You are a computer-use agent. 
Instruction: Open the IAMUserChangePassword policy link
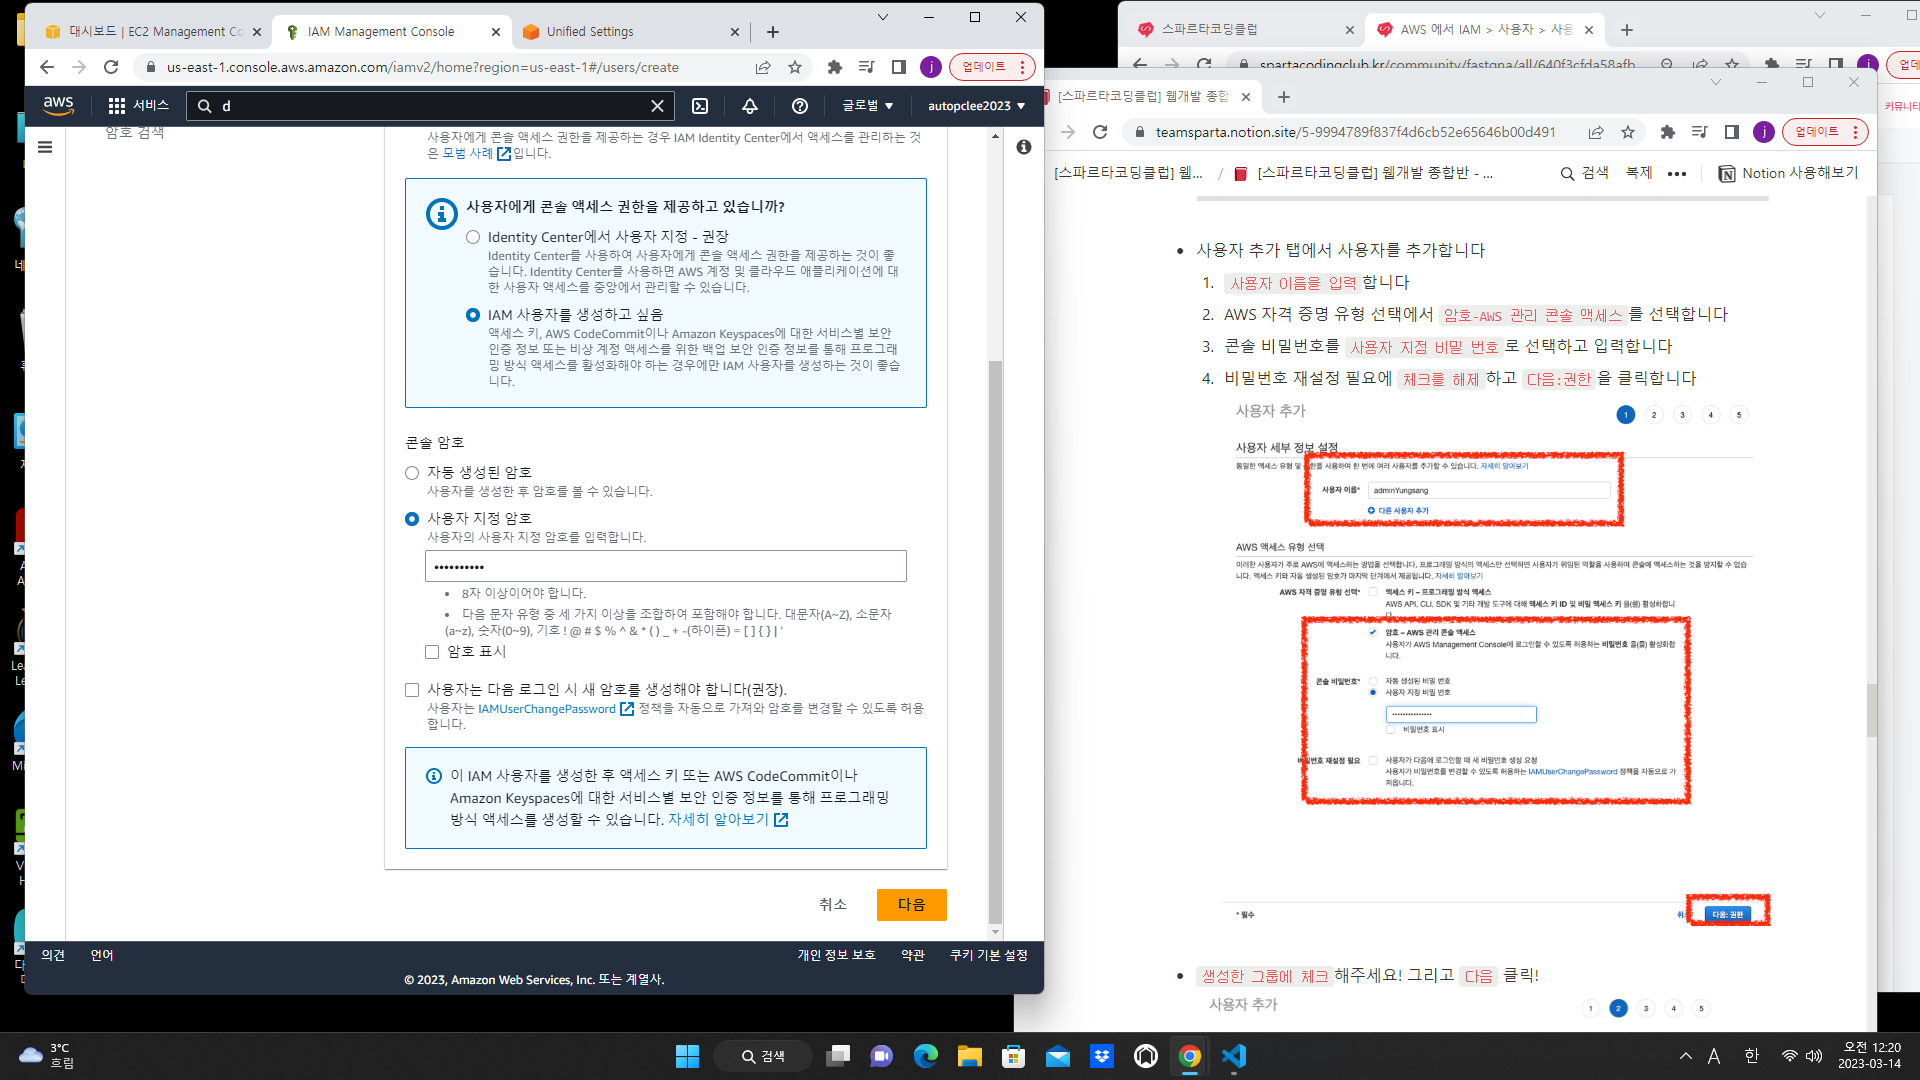556,709
